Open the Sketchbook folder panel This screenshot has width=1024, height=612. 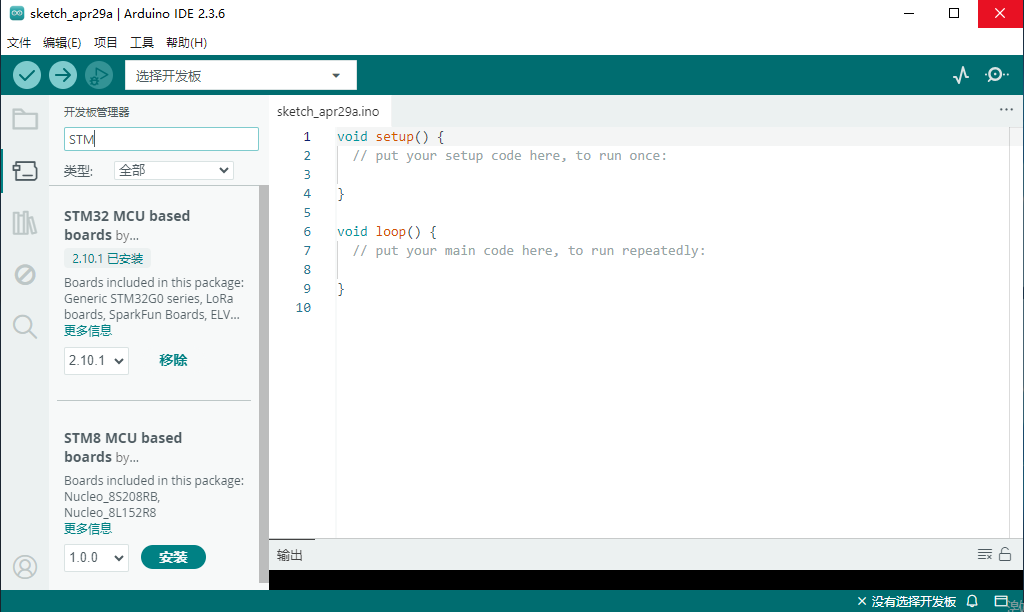pyautogui.click(x=25, y=119)
